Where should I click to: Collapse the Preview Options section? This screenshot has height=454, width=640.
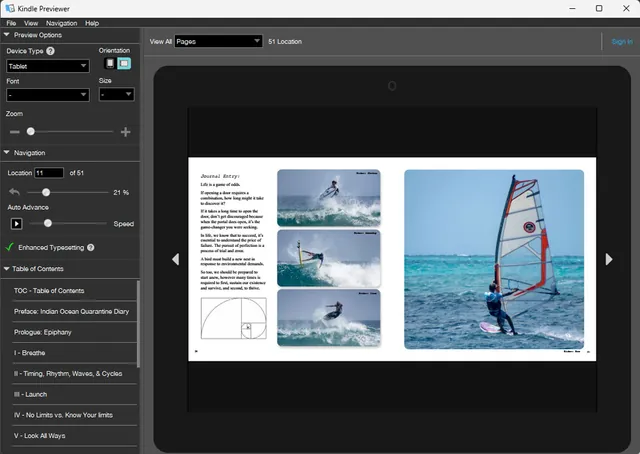pos(6,35)
